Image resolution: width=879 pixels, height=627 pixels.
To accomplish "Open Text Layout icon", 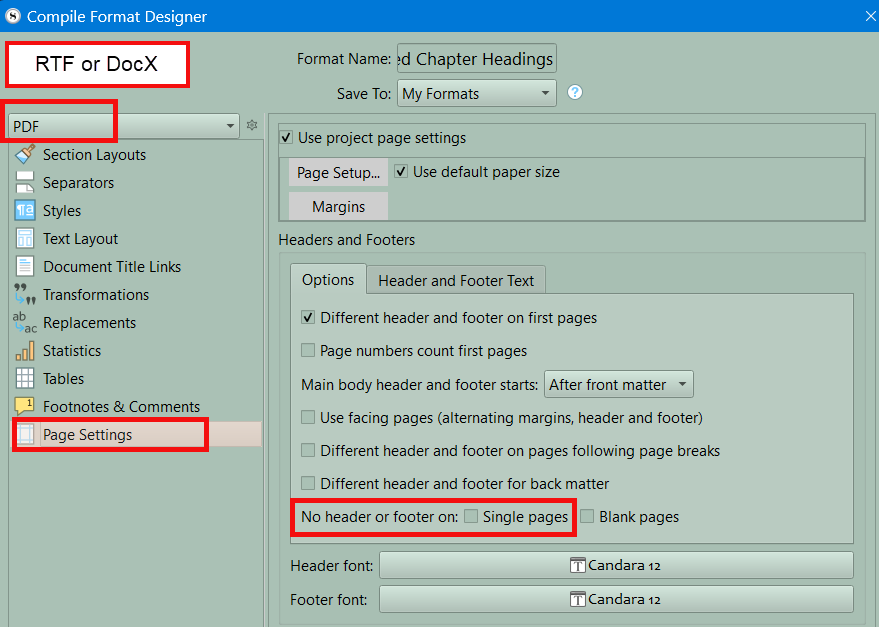I will pos(25,239).
